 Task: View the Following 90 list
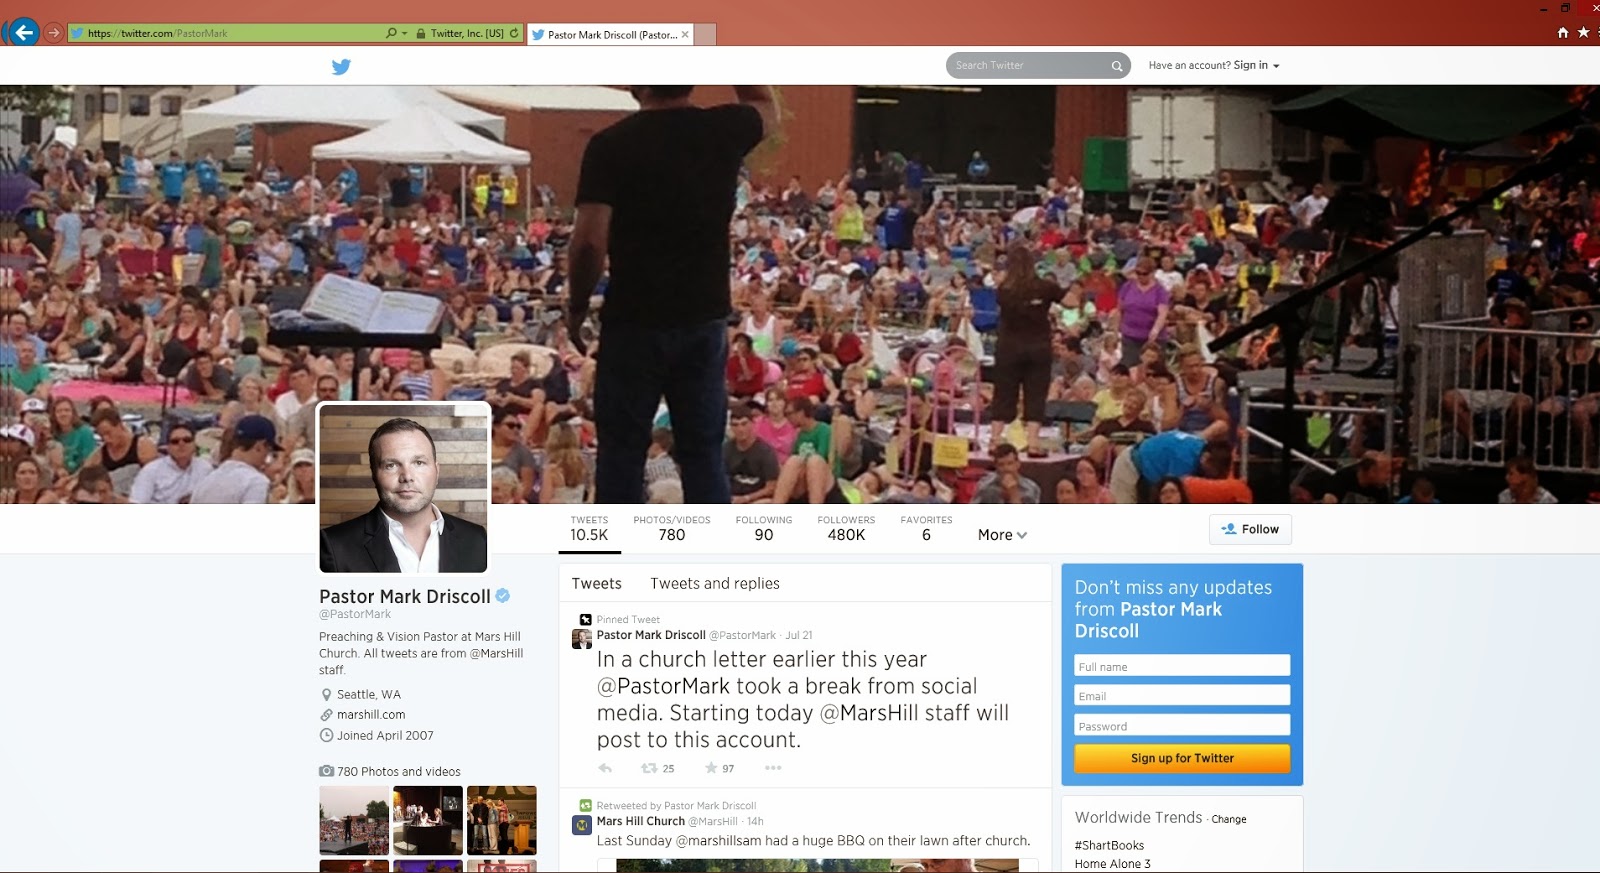pos(764,529)
